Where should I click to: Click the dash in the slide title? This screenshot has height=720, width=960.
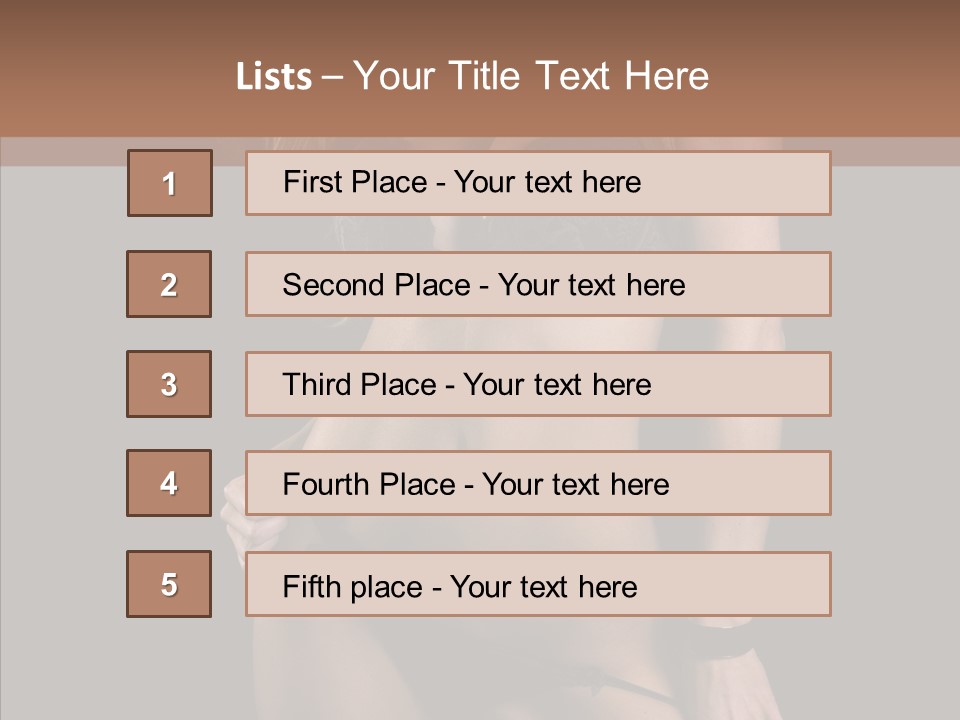[333, 77]
